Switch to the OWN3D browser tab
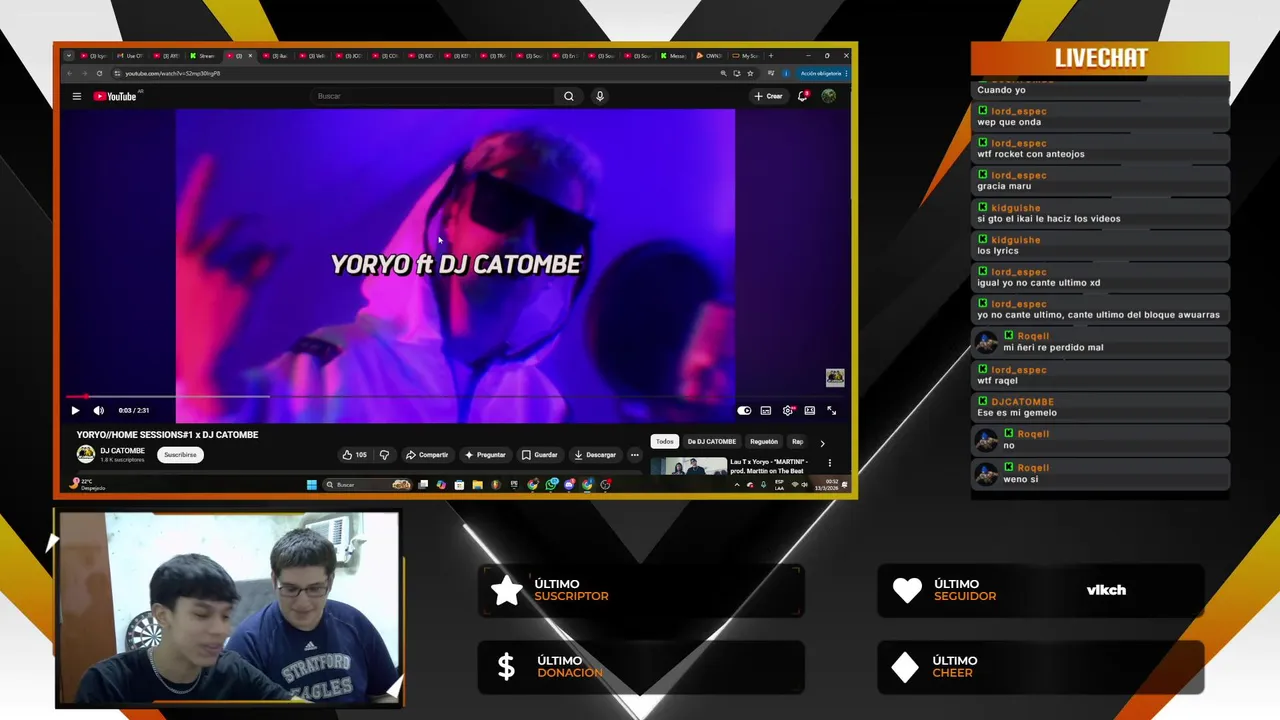 coord(709,56)
